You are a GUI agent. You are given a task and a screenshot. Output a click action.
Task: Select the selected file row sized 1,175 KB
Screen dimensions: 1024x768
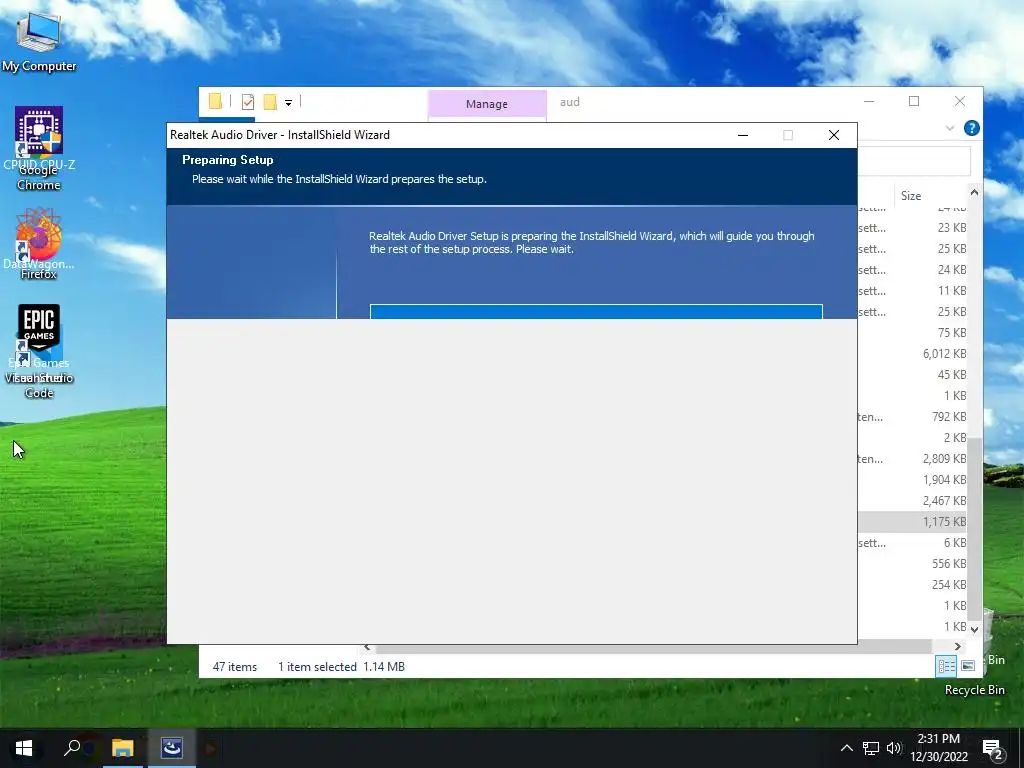[912, 521]
